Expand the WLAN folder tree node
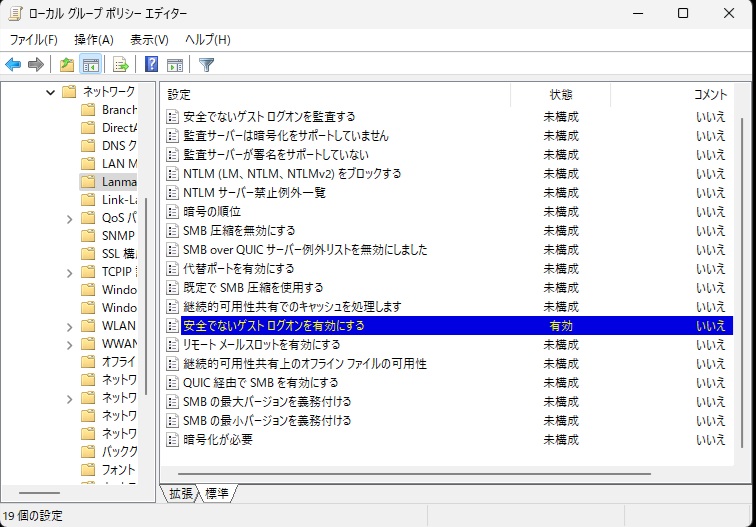 68,326
